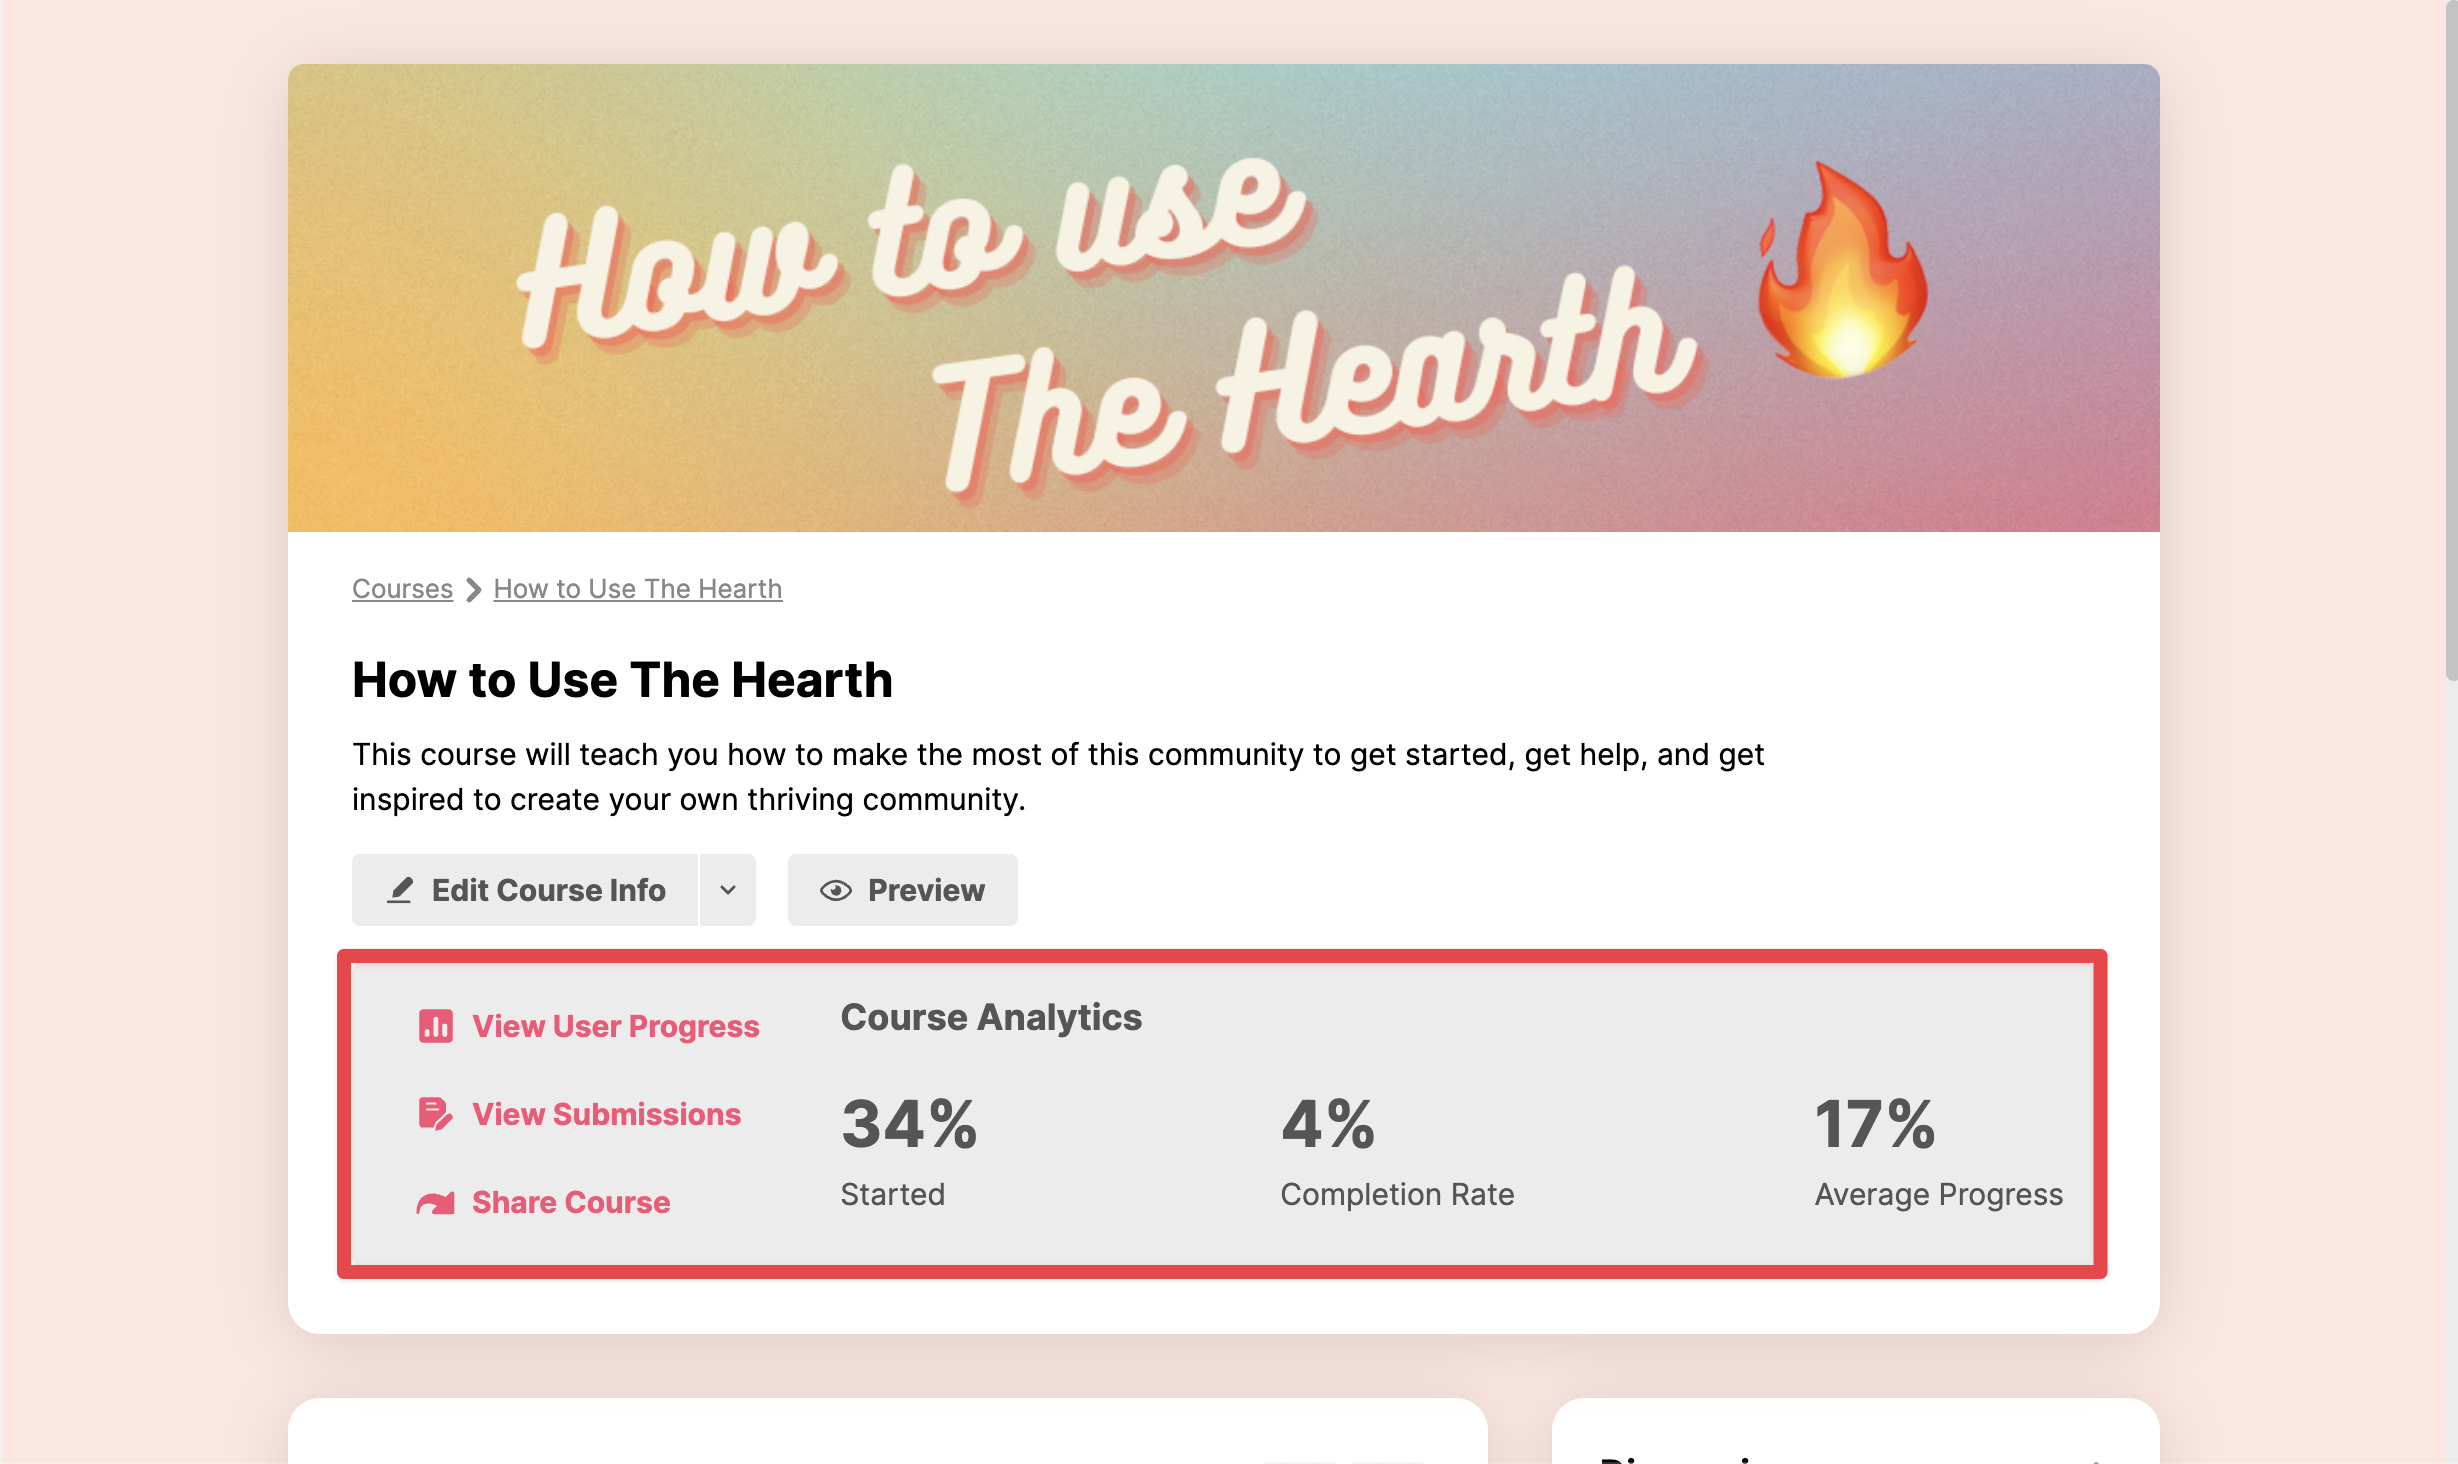The image size is (2458, 1464).
Task: Open the How to Use The Hearth breadcrumb
Action: pyautogui.click(x=638, y=589)
